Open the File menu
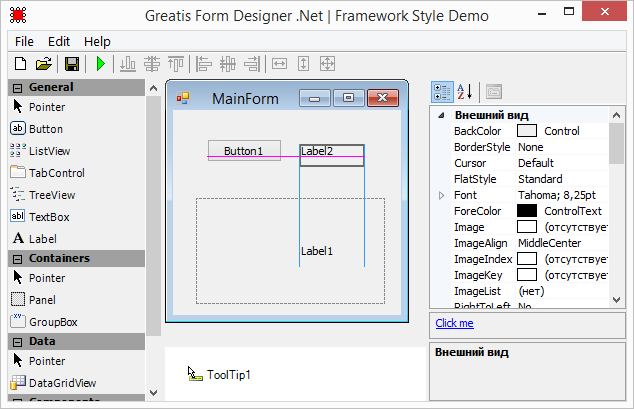Screen dimensions: 634x409 point(24,41)
